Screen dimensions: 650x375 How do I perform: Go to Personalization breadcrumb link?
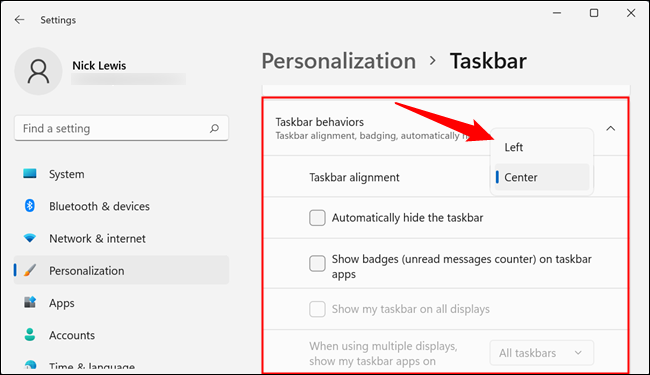[339, 61]
